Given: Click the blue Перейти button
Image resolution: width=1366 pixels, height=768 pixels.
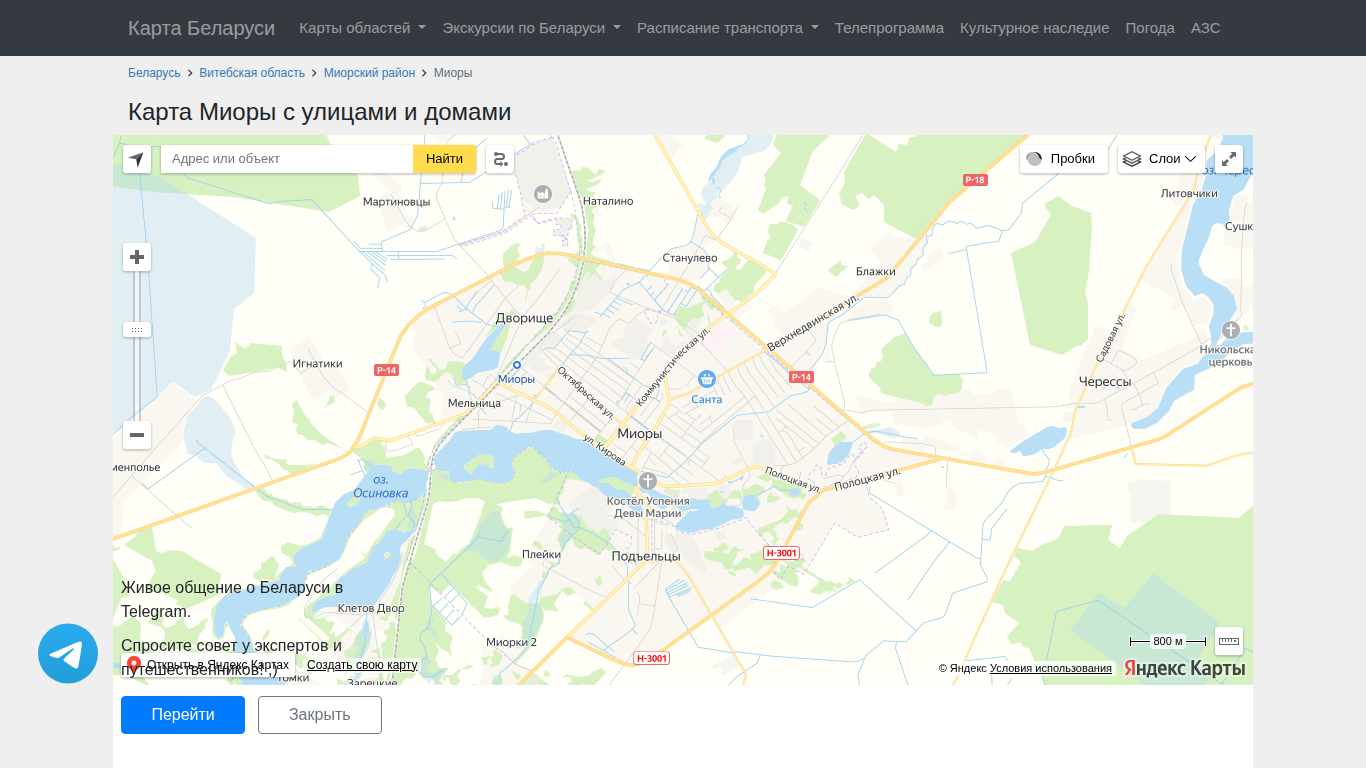Looking at the screenshot, I should 183,715.
